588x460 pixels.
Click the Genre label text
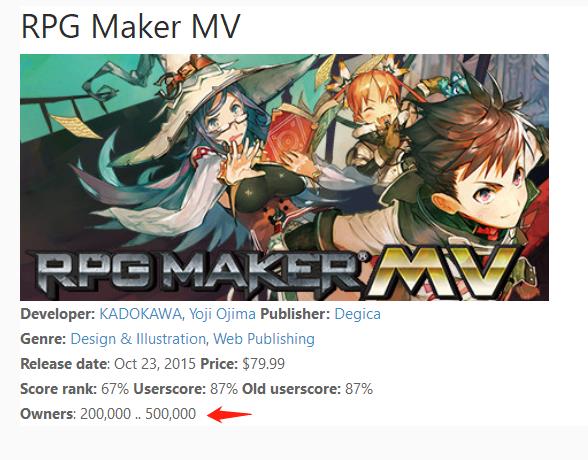pos(43,339)
